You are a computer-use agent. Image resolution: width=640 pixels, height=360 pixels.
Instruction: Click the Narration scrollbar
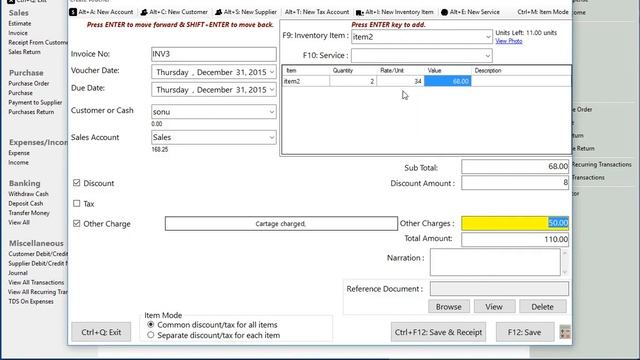coord(565,262)
